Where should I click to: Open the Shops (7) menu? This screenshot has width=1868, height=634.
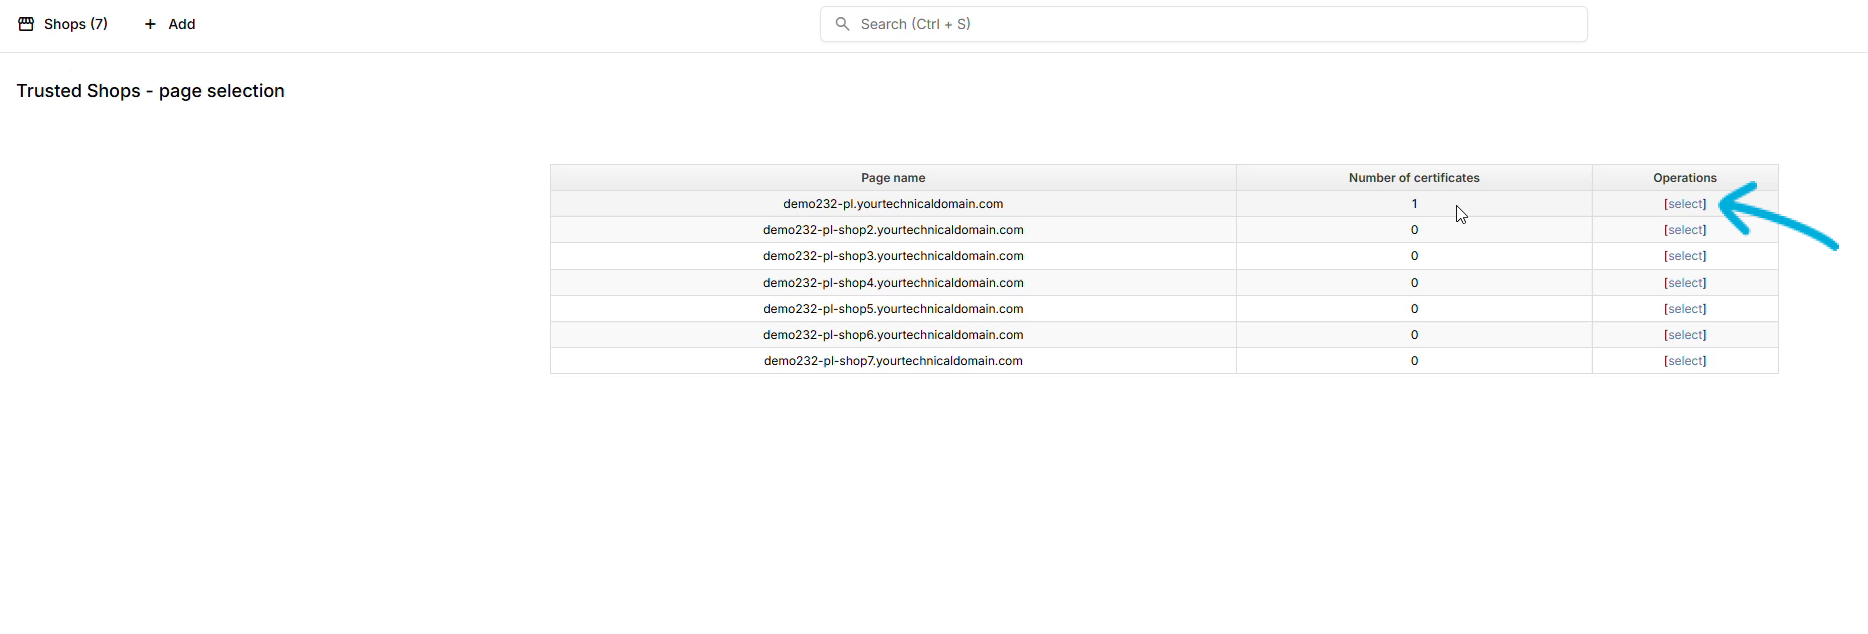[x=63, y=24]
